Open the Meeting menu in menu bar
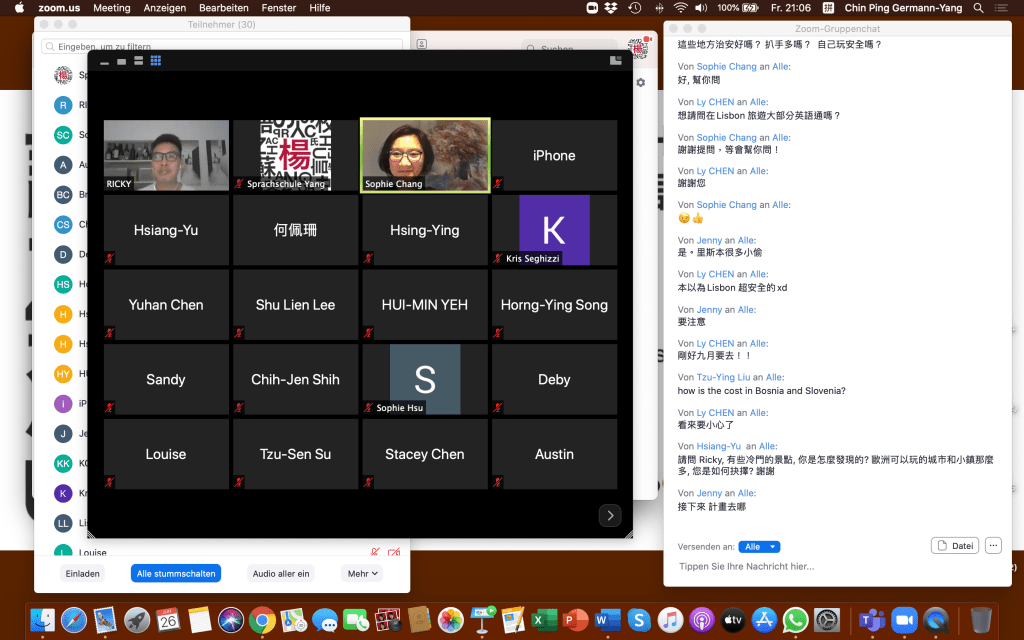This screenshot has height=640, width=1024. coord(111,8)
